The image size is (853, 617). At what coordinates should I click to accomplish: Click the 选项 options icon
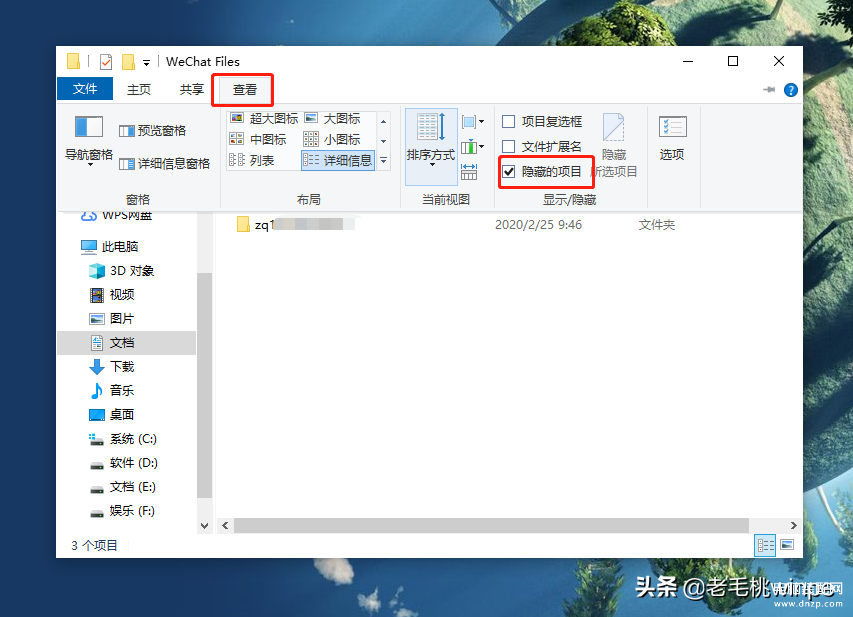(x=672, y=139)
